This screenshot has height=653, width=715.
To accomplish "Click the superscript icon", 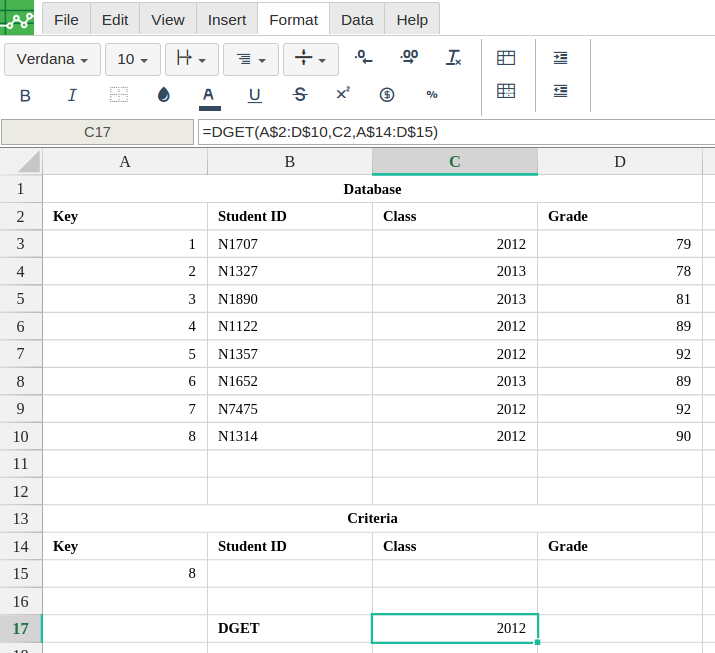I will (x=343, y=94).
